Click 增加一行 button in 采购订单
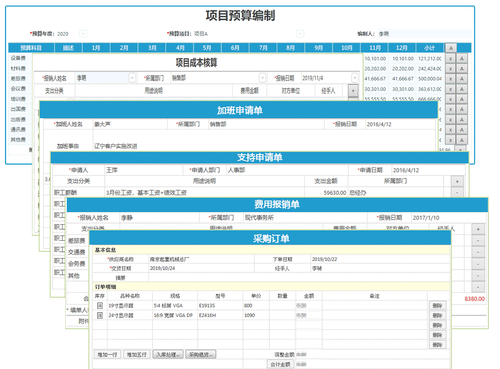Screen dimensions: 500x369 point(107,355)
